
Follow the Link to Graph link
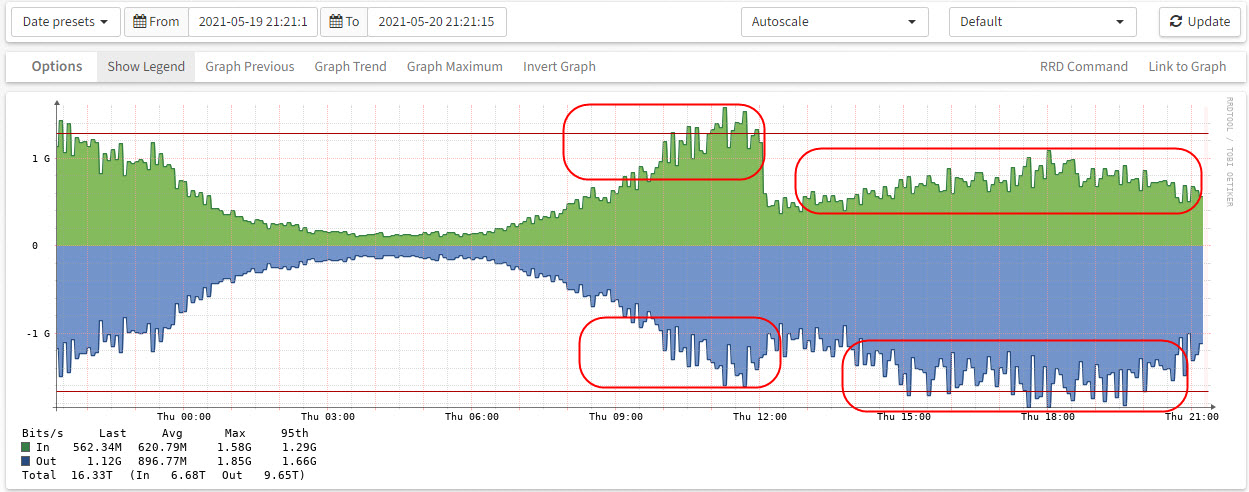coord(1186,67)
